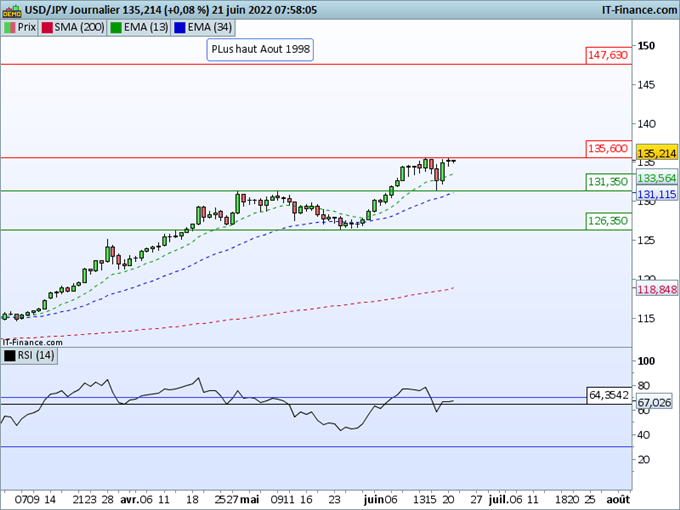
Task: Click the red SMA (200) color swatch
Action: tap(47, 27)
